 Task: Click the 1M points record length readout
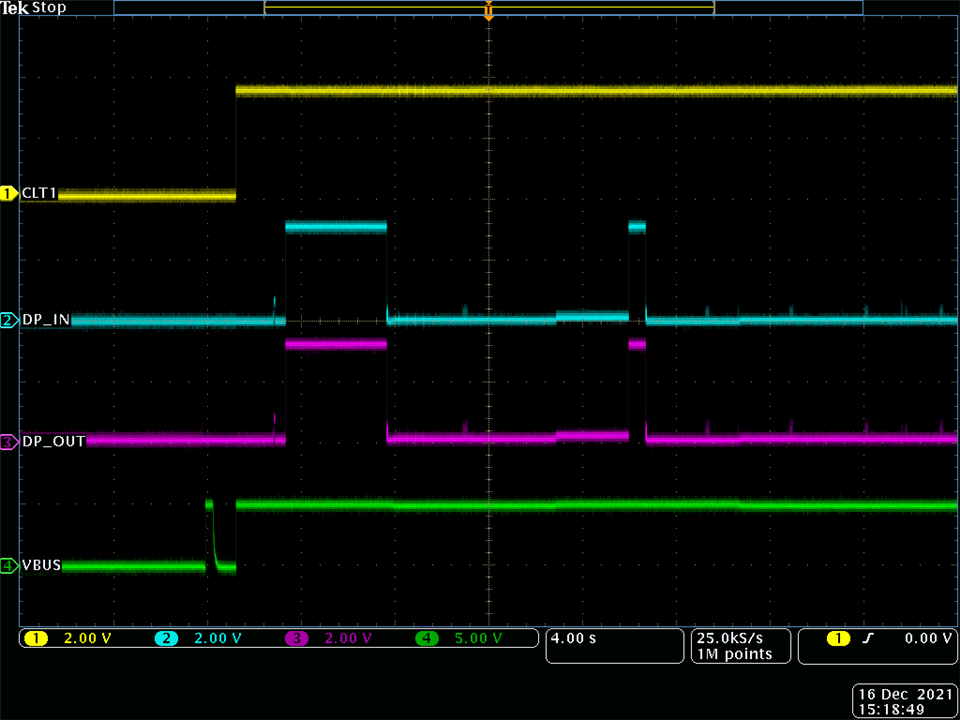coord(734,654)
